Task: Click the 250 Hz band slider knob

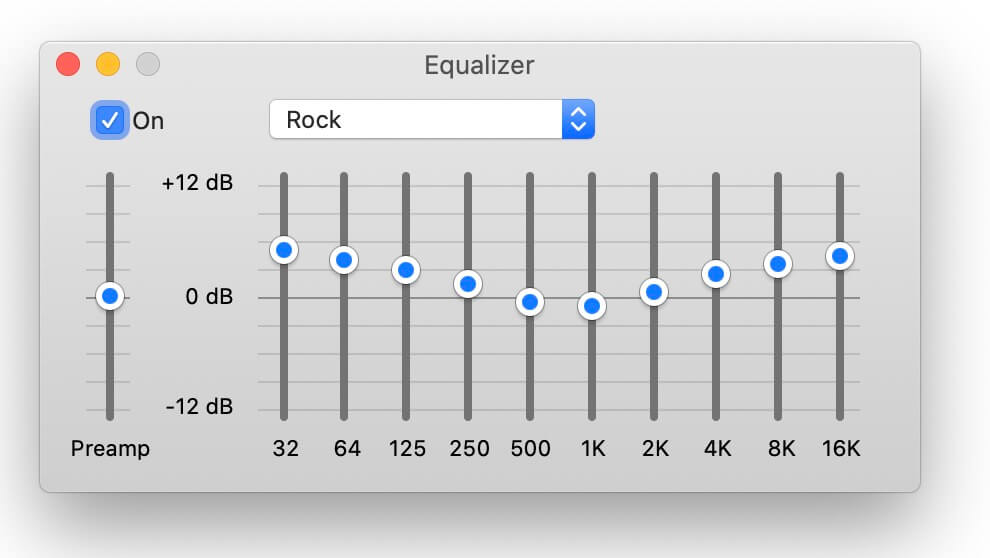Action: click(x=468, y=285)
